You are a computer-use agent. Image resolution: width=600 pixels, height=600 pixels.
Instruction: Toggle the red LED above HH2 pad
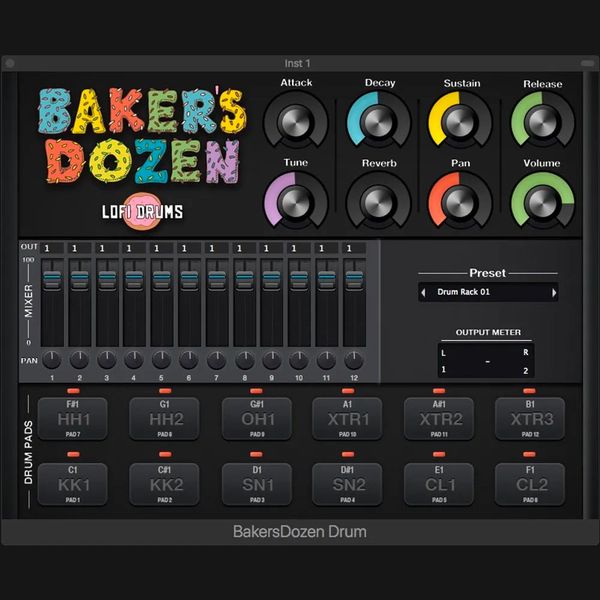(x=165, y=391)
